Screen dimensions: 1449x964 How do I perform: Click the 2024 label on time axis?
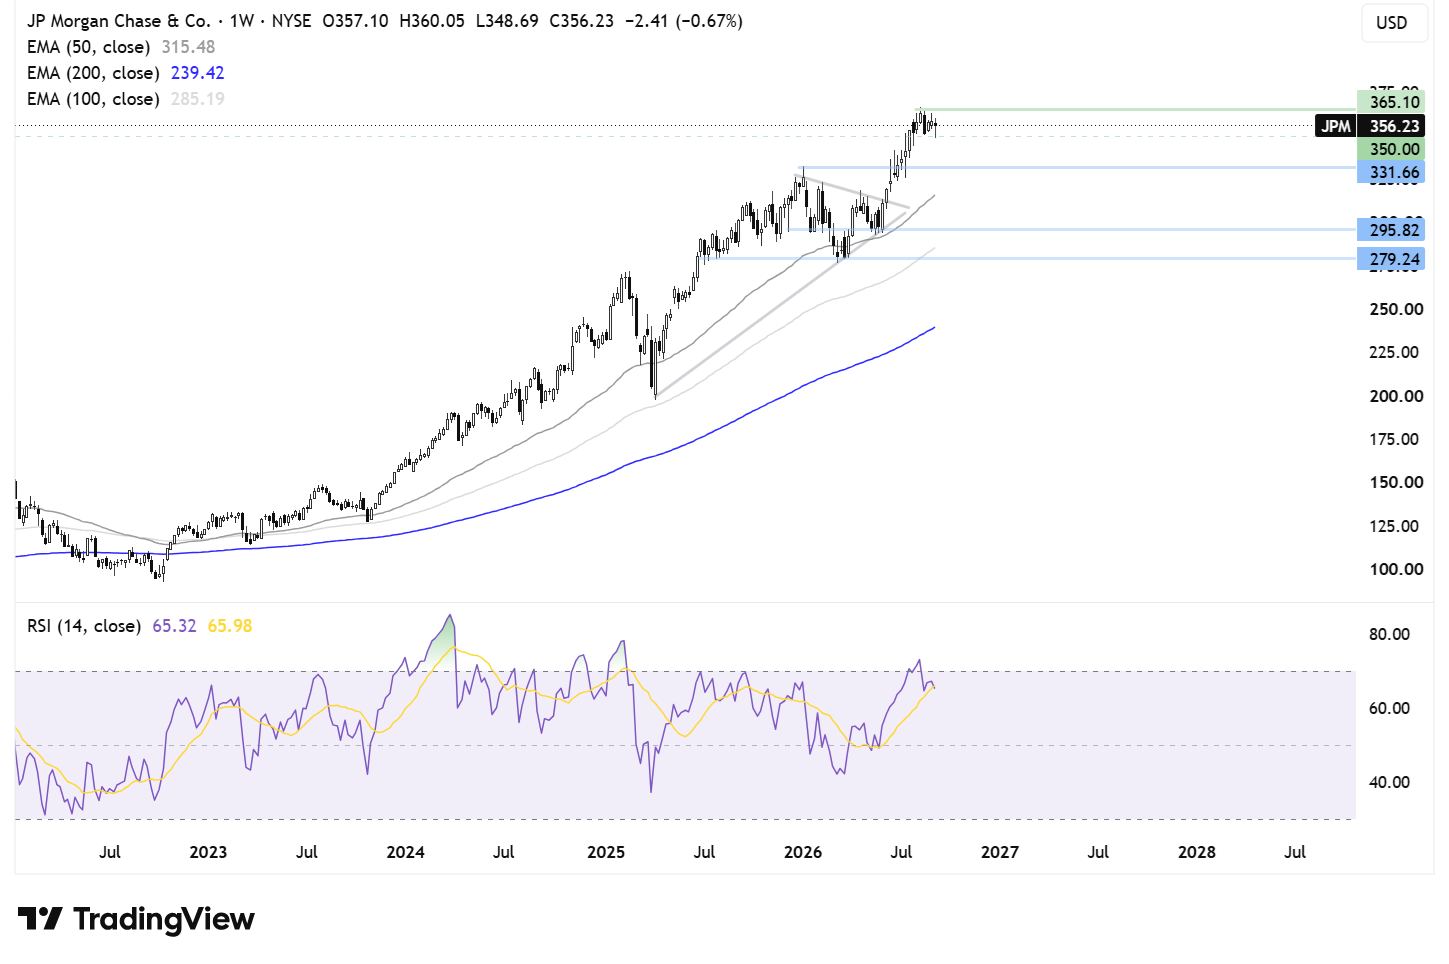click(x=405, y=852)
